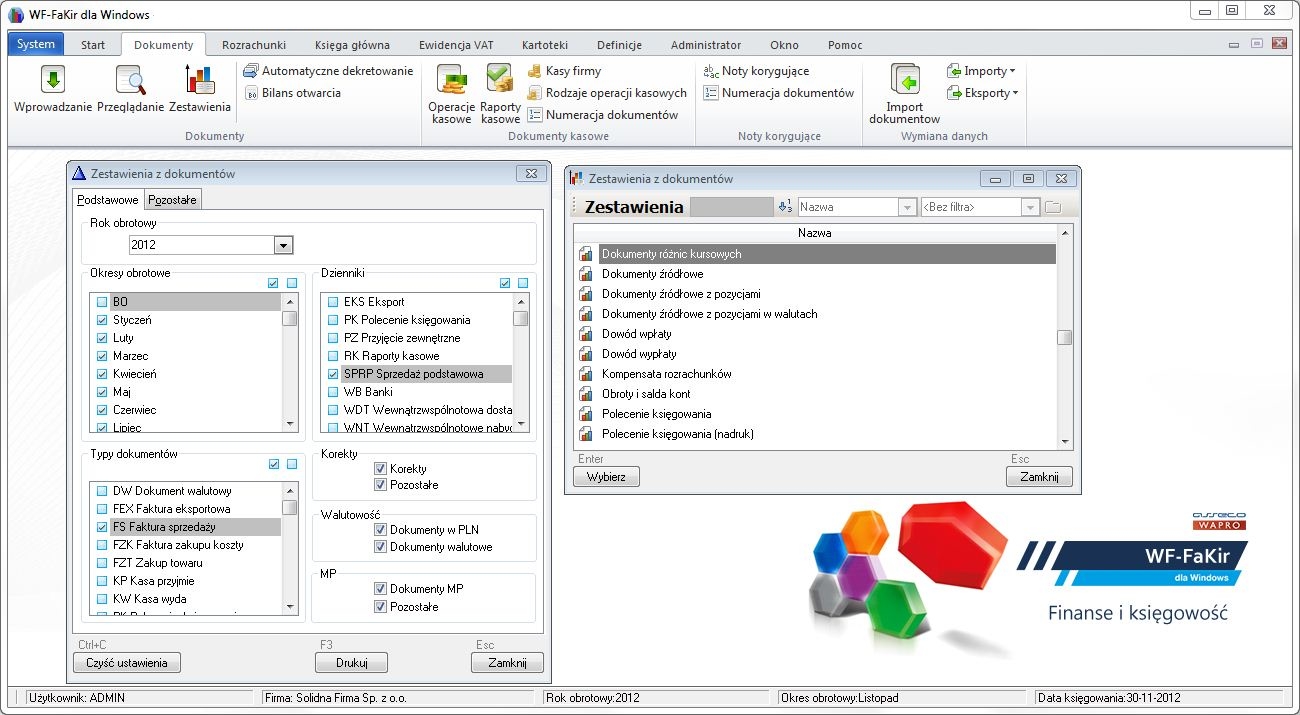Open System menu
Screen dimensions: 1300x715
click(36, 44)
